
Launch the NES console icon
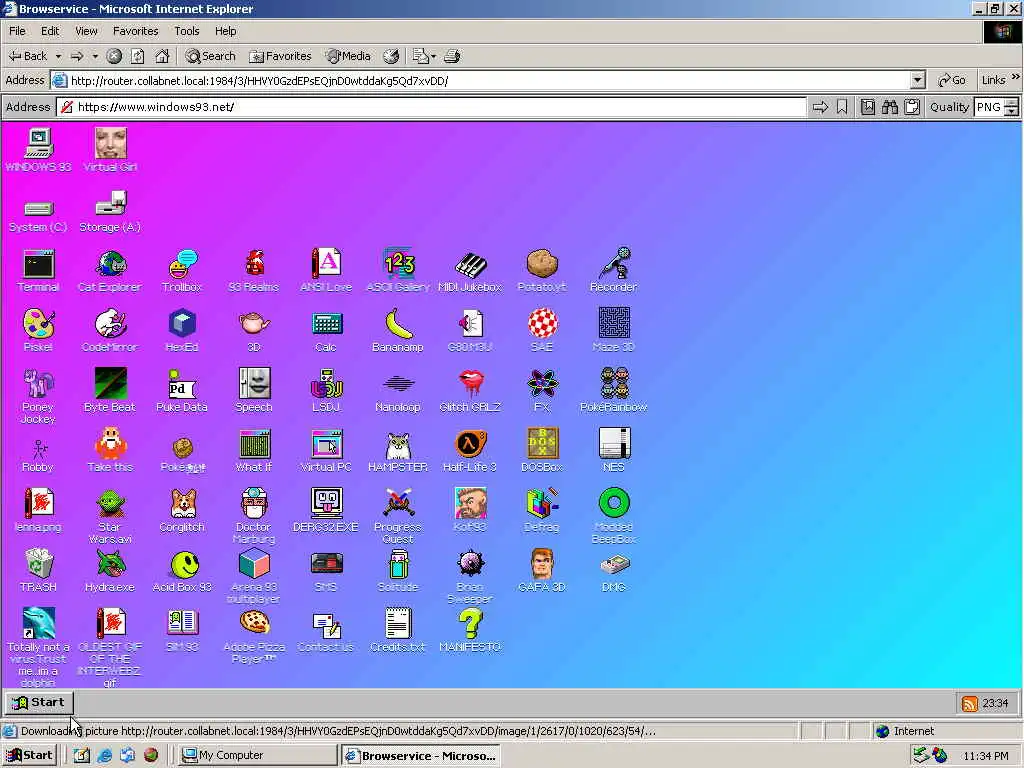point(613,451)
